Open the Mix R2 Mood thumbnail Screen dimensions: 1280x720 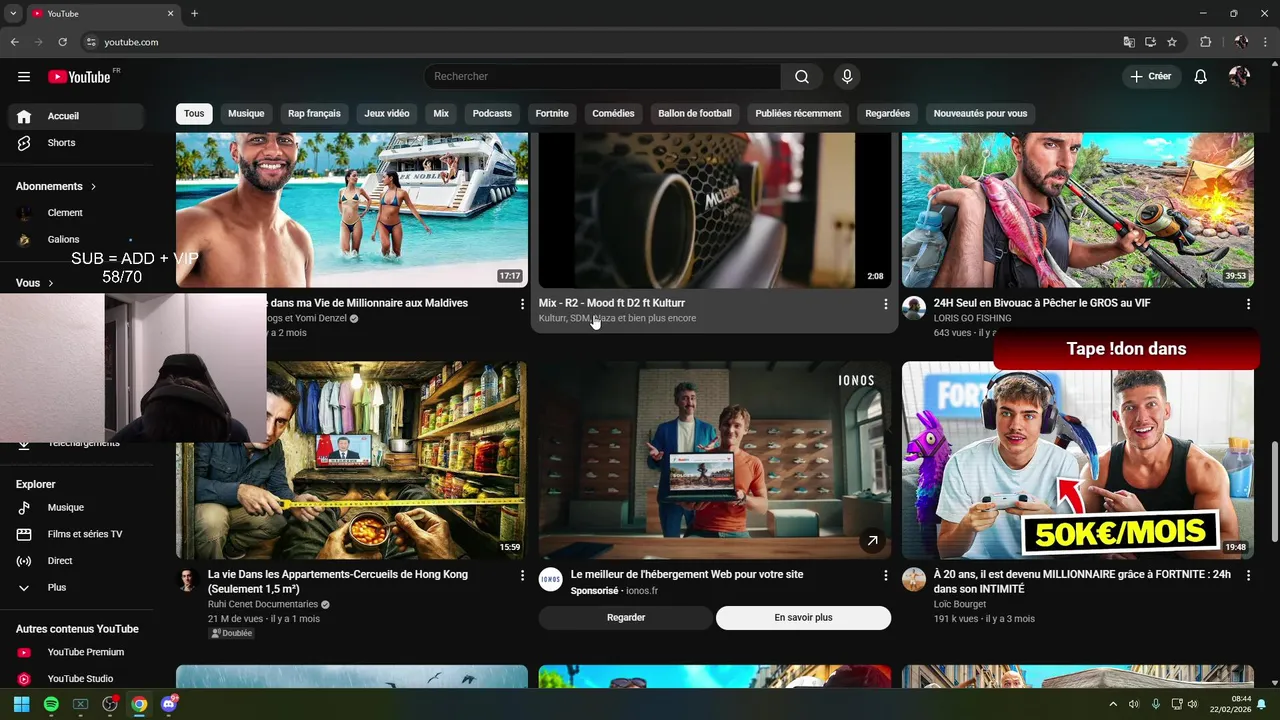(714, 210)
